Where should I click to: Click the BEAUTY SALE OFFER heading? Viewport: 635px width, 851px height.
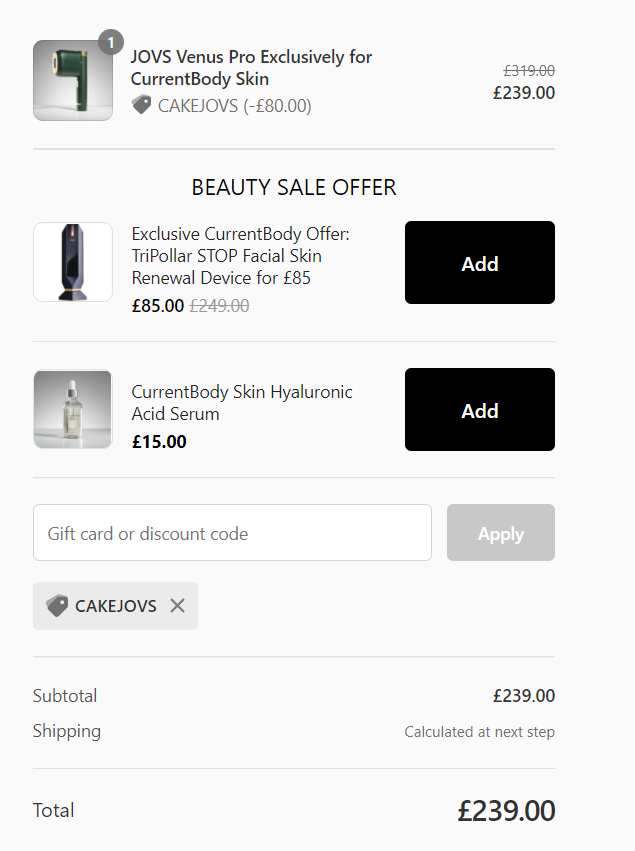[294, 188]
